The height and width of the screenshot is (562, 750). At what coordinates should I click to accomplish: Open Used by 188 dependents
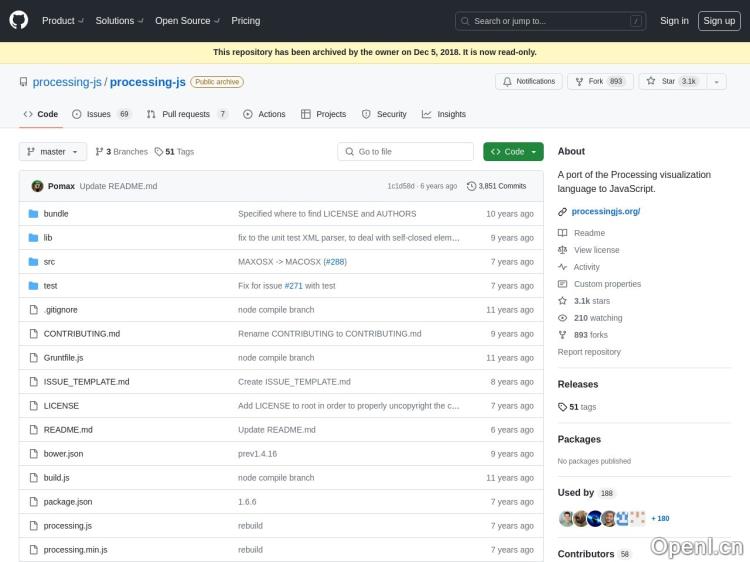point(586,493)
